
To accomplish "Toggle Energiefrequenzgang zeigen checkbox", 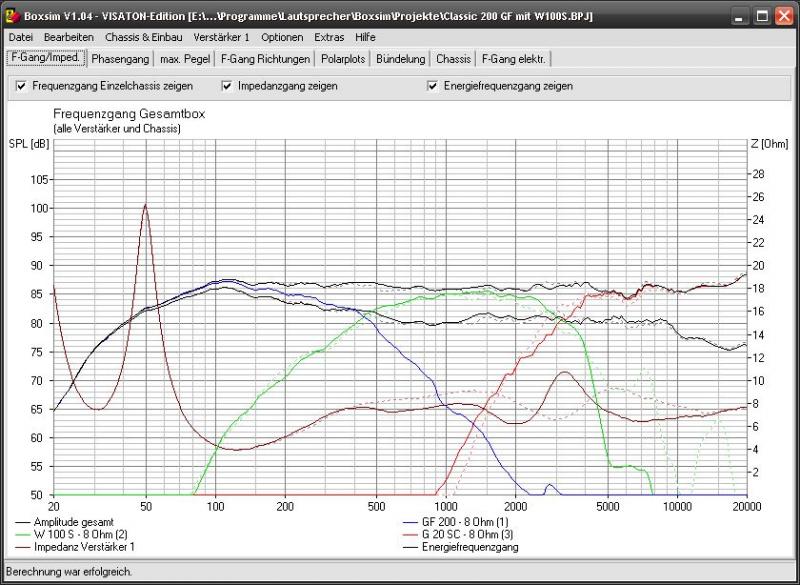I will tap(432, 86).
